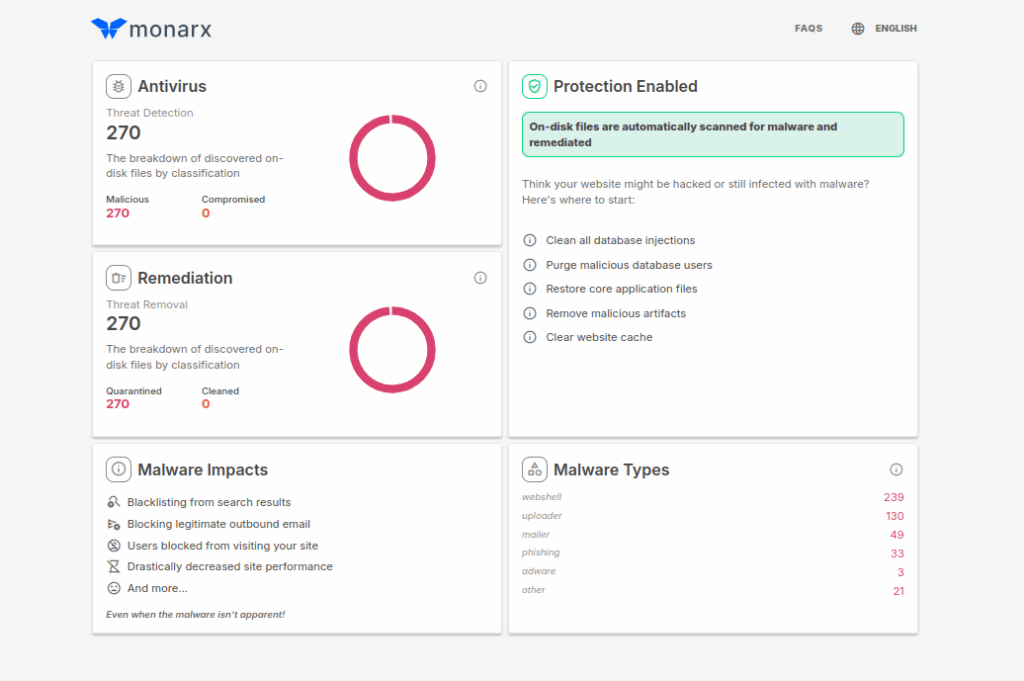Open the ENGLISH language selector
1024x681 pixels.
[x=895, y=29]
